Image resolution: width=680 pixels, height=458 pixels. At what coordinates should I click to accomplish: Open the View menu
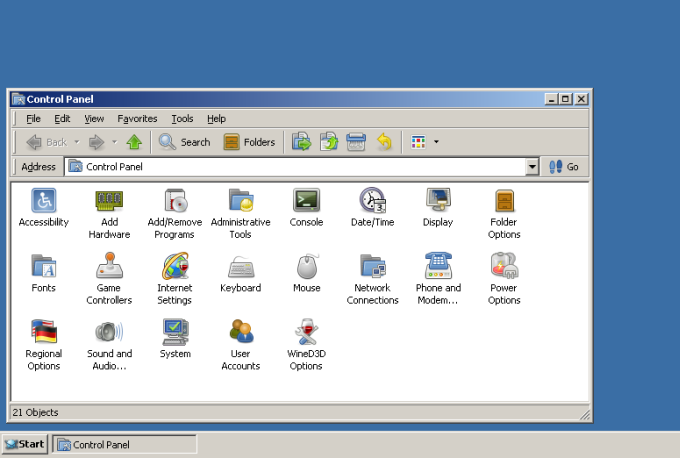[x=94, y=118]
